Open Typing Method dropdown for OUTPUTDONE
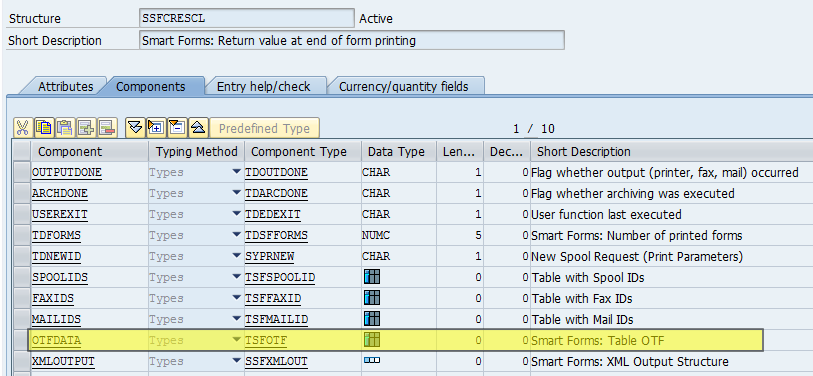Screen dimensions: 813x376 236,172
